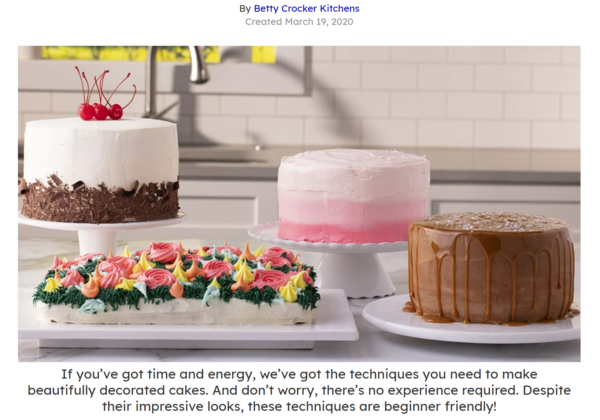Click the "By" text before the author

[245, 8]
